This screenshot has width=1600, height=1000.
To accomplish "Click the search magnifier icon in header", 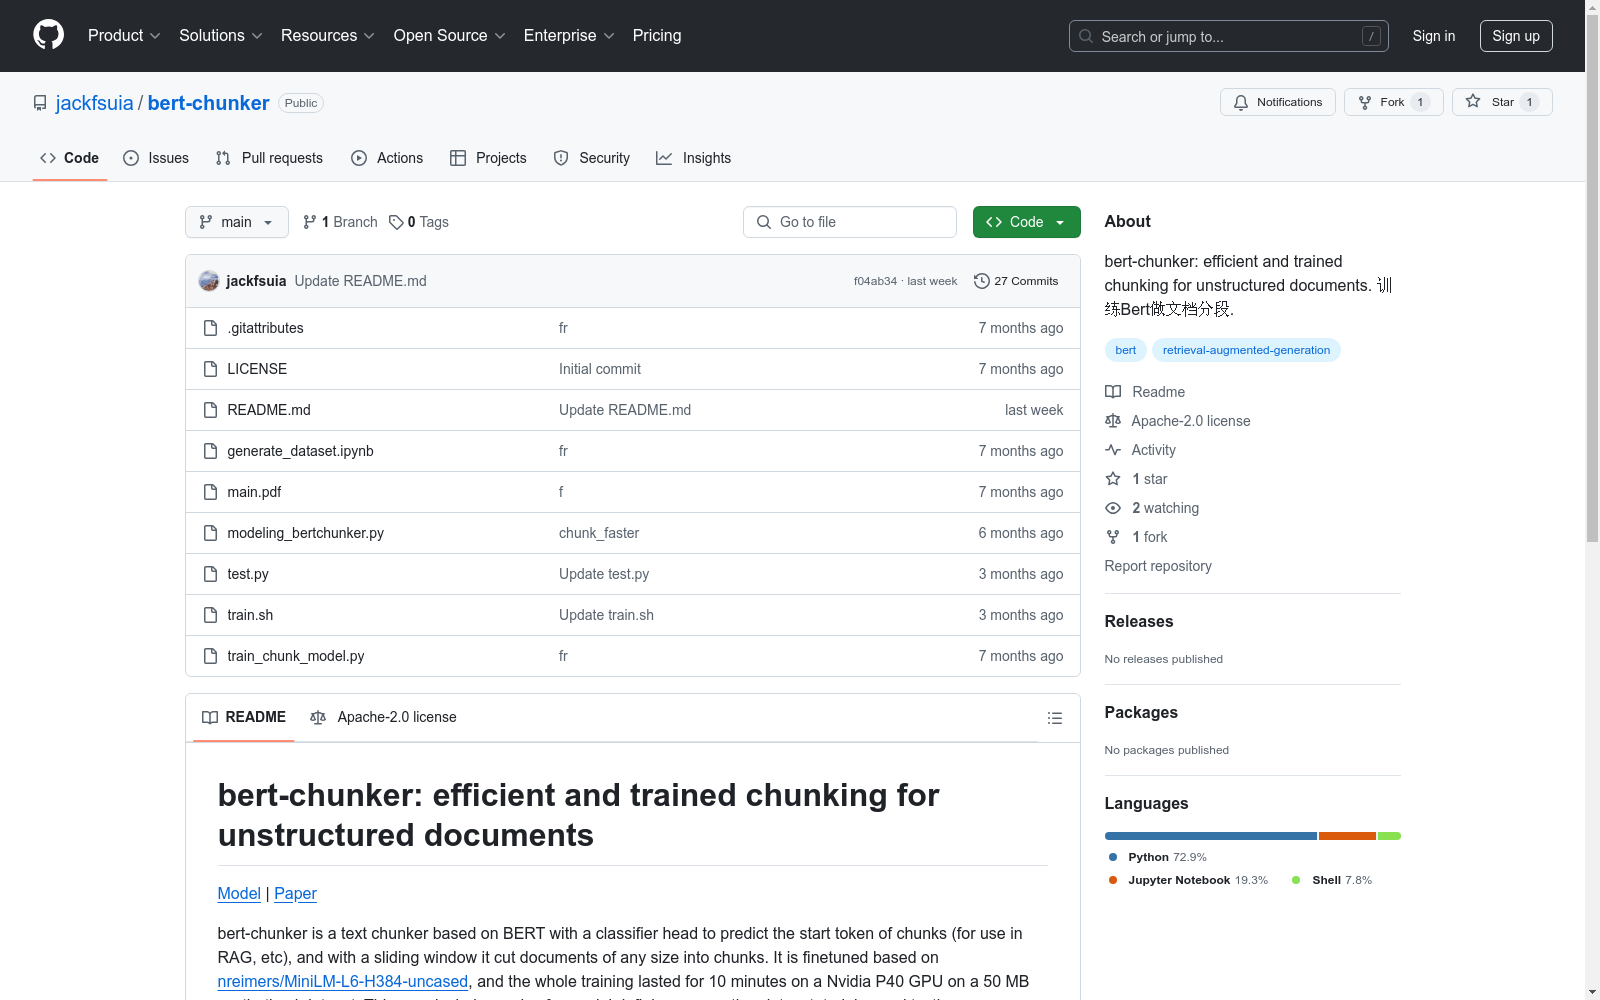I will pos(1086,36).
